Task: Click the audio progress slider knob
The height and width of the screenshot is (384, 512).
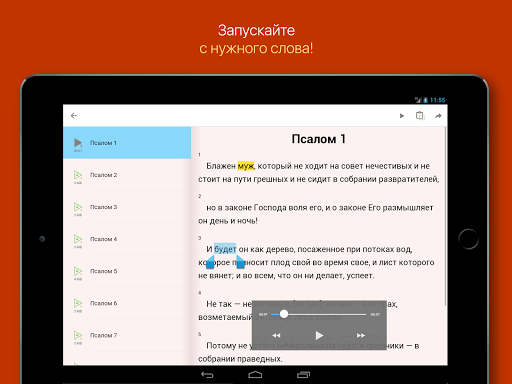Action: 284,314
